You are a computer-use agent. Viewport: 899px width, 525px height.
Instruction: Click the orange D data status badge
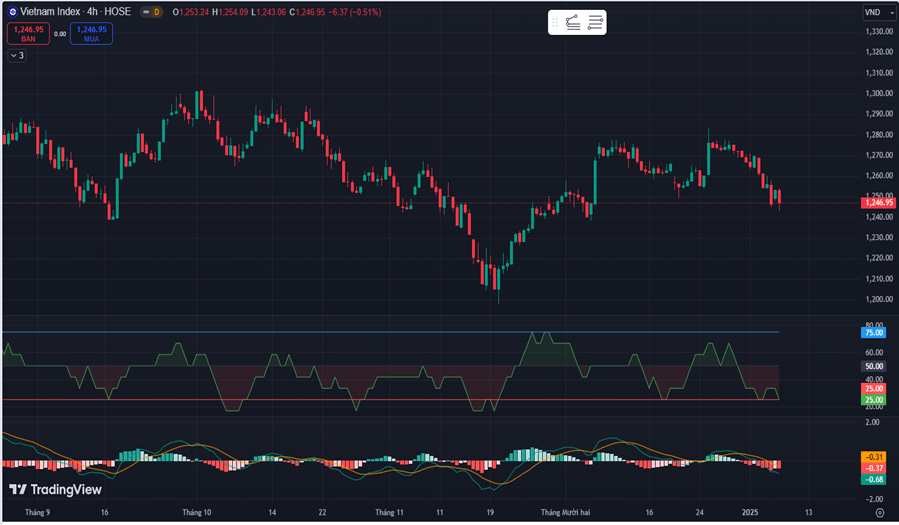[156, 12]
